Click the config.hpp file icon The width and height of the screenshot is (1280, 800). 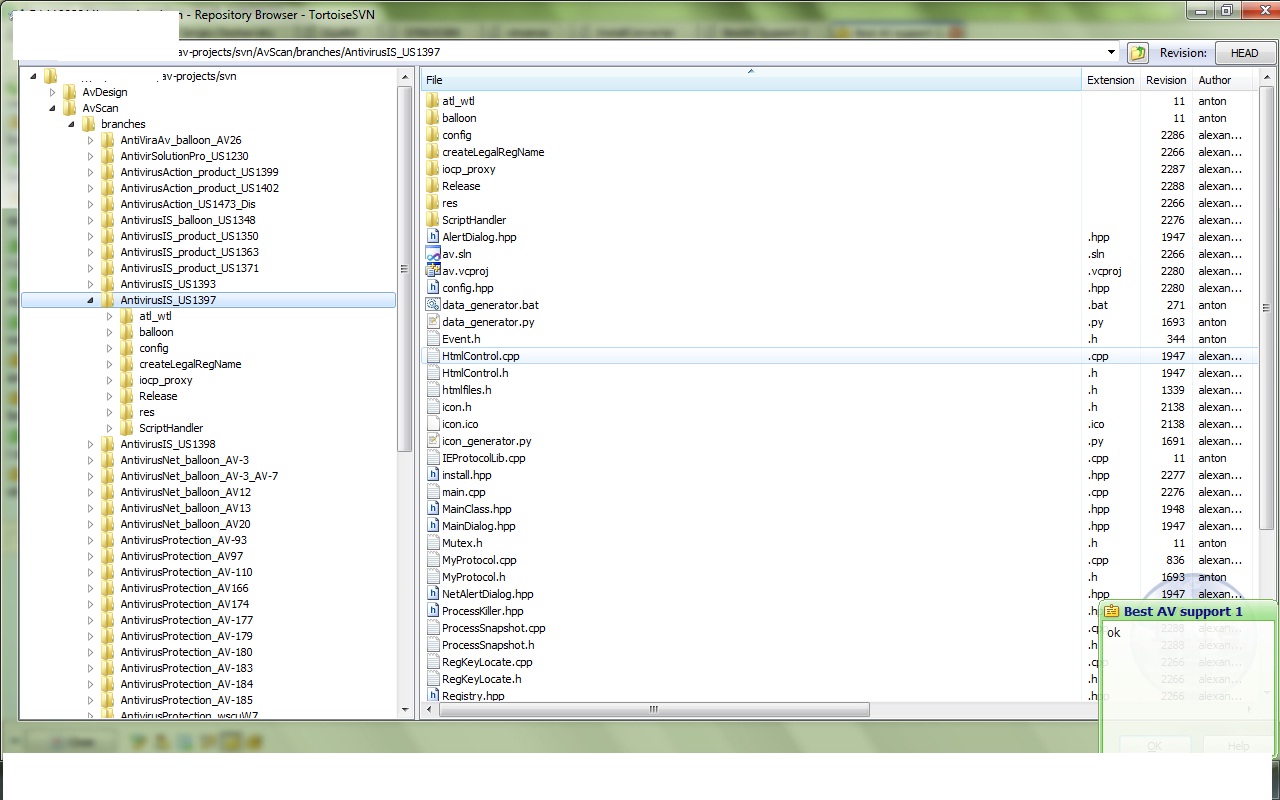(x=433, y=288)
